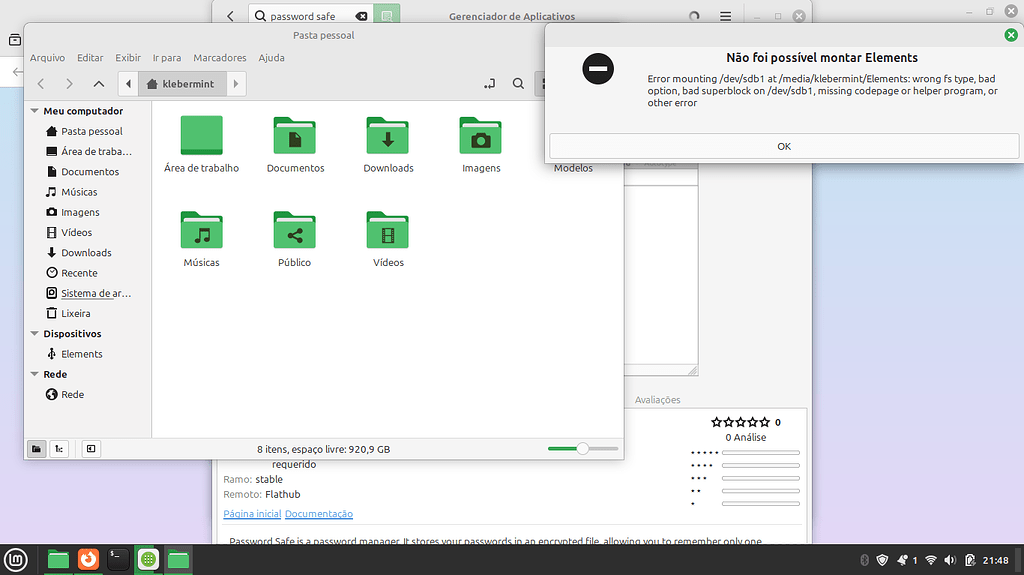Launch Firefox from the panel
1024x575 pixels.
click(x=88, y=559)
